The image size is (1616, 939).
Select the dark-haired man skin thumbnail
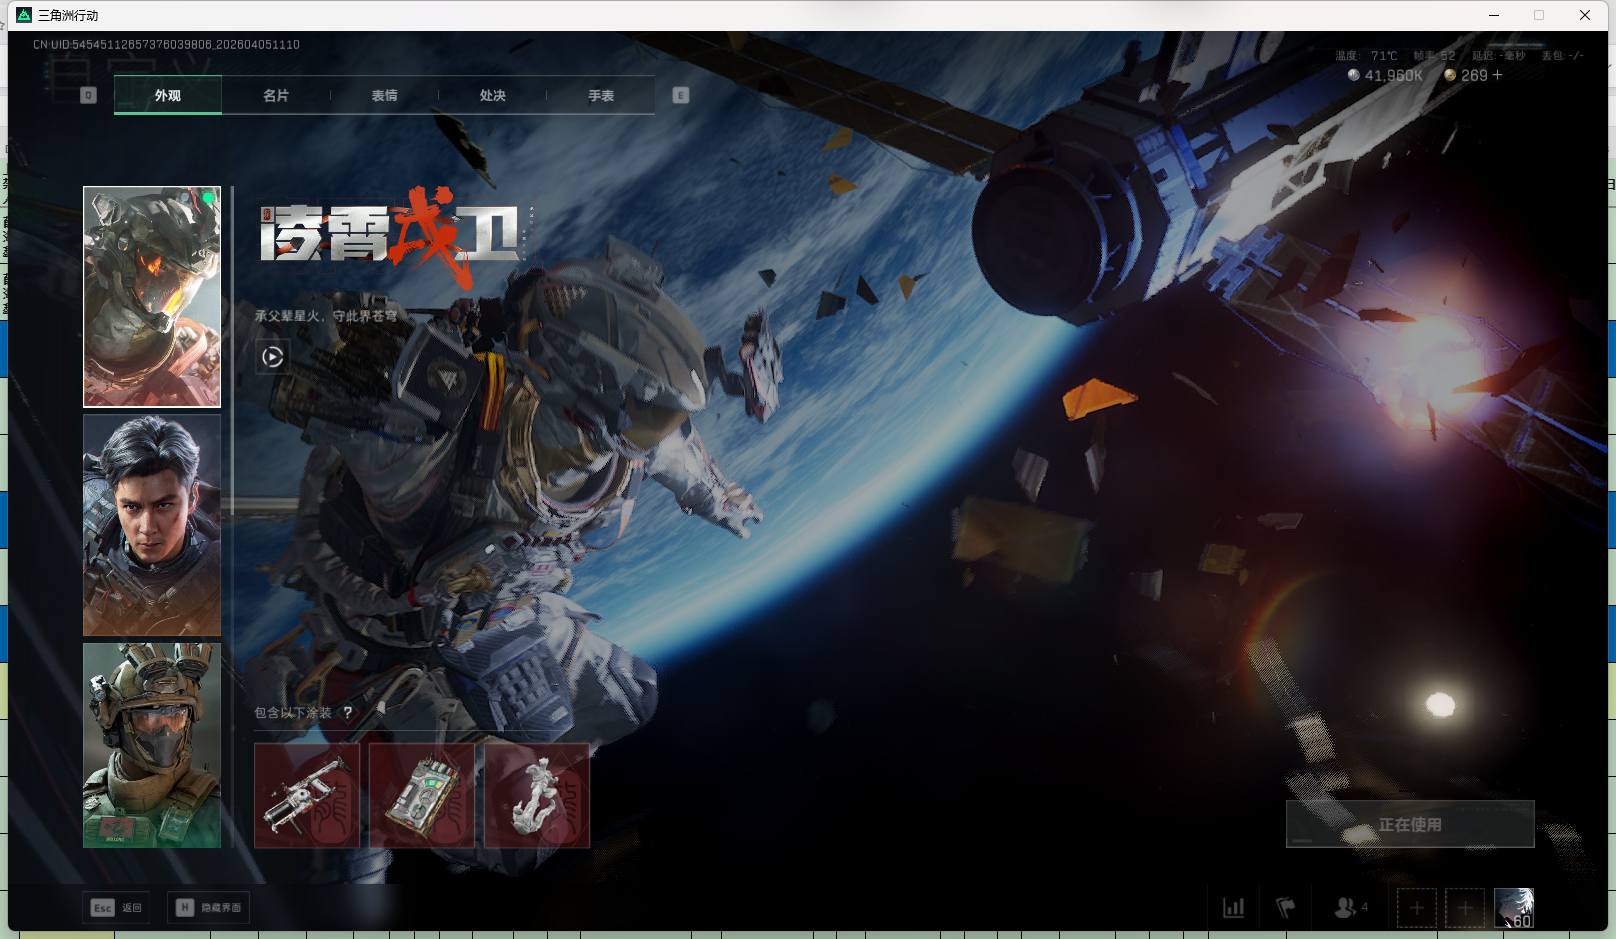[x=152, y=525]
